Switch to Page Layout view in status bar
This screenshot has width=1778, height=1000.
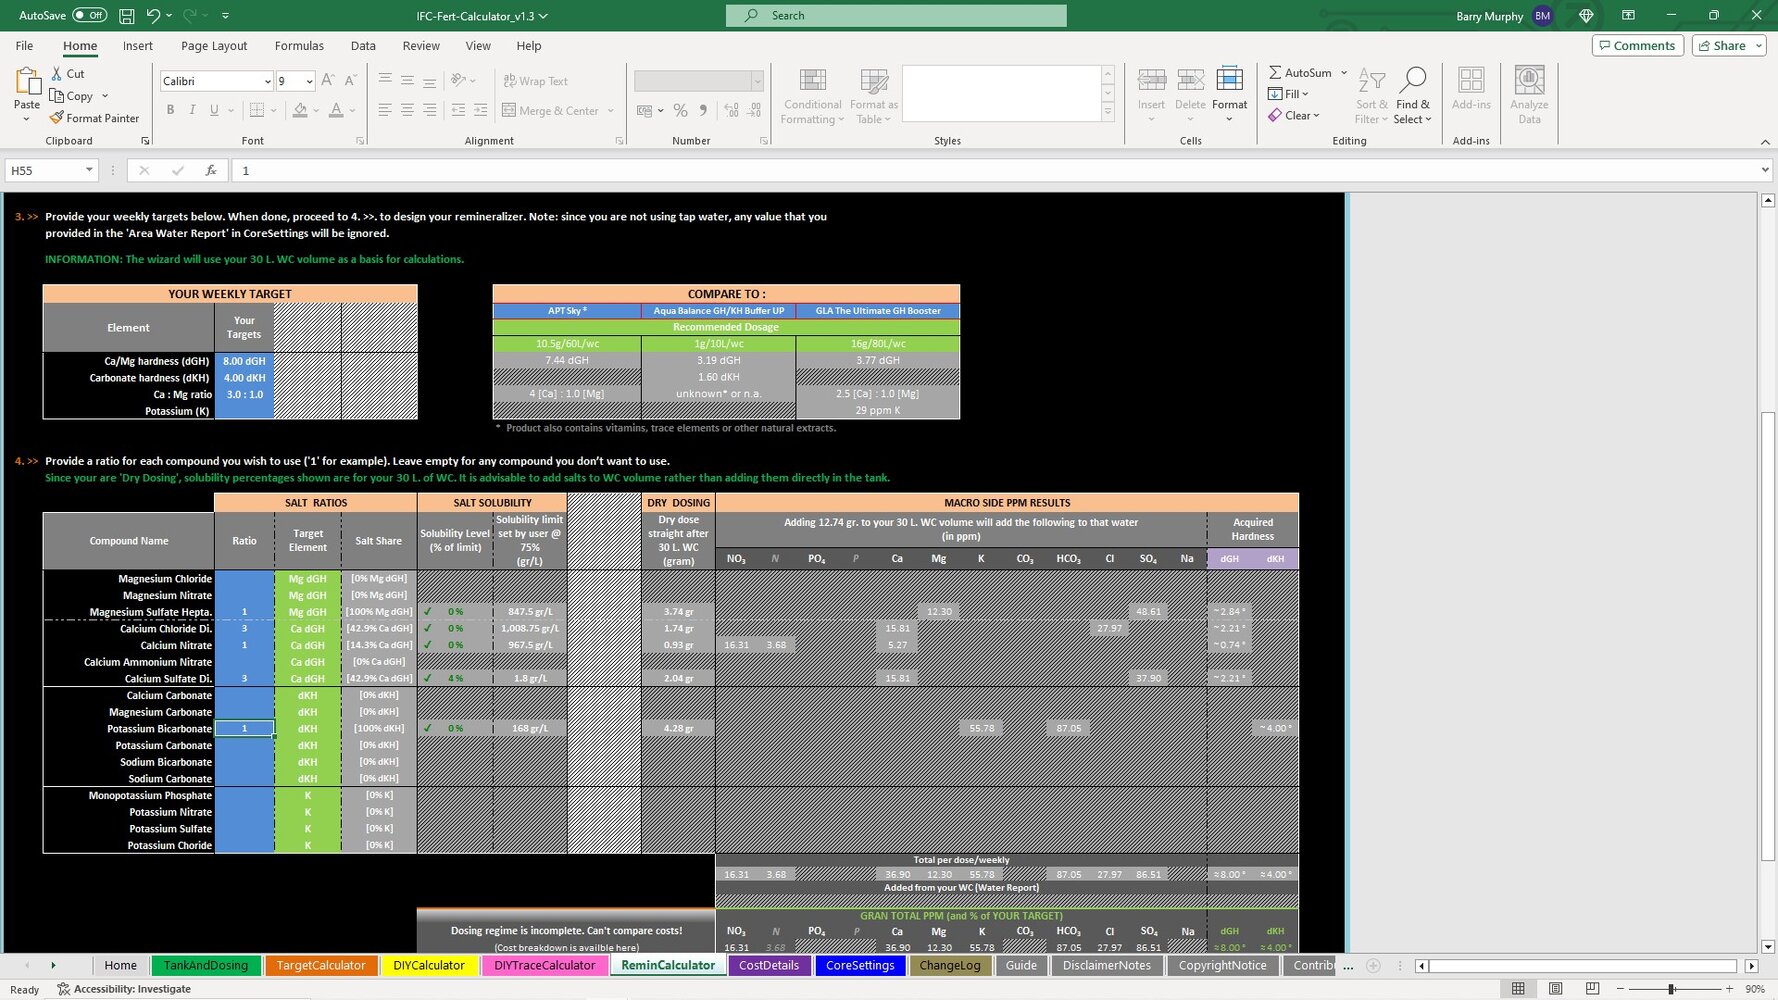click(x=1555, y=989)
